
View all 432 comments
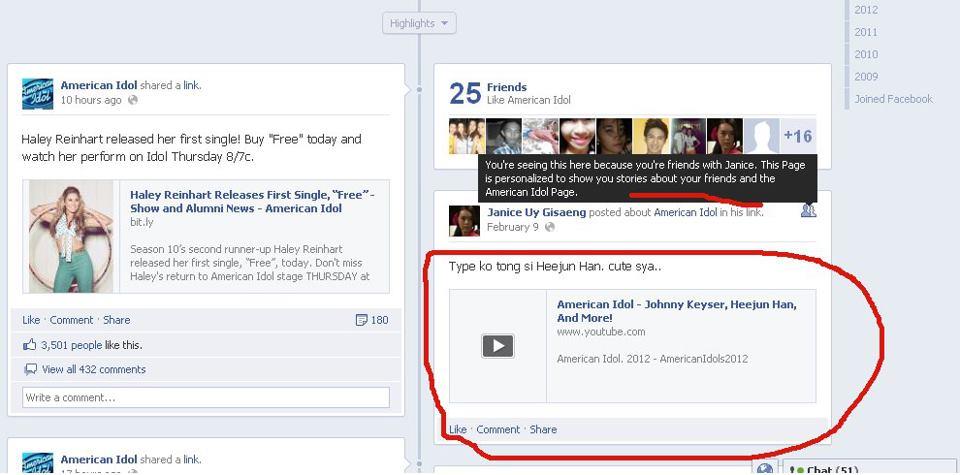coord(94,369)
